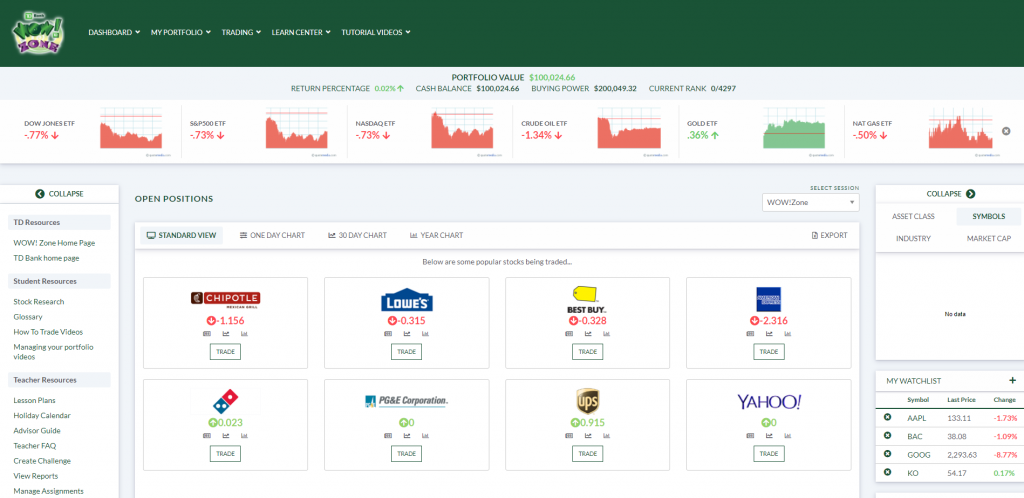The image size is (1024, 498).
Task: Remove BAC from the watchlist
Action: (x=887, y=435)
